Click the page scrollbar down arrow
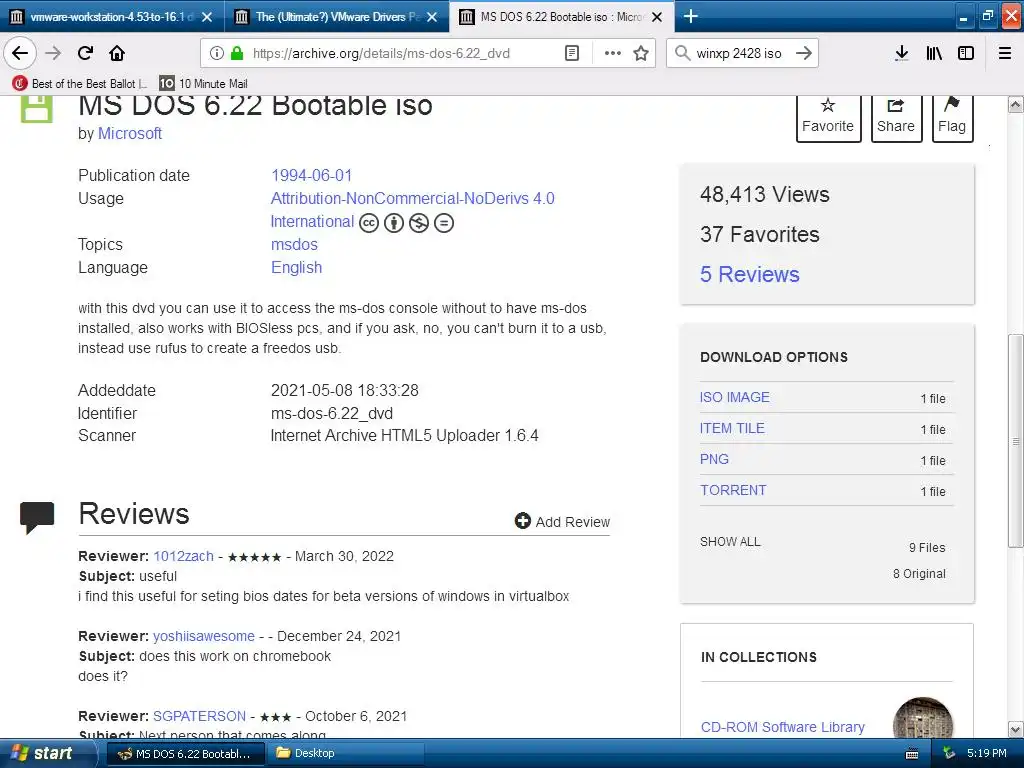Screen dimensions: 1024x768 pos(1016,729)
